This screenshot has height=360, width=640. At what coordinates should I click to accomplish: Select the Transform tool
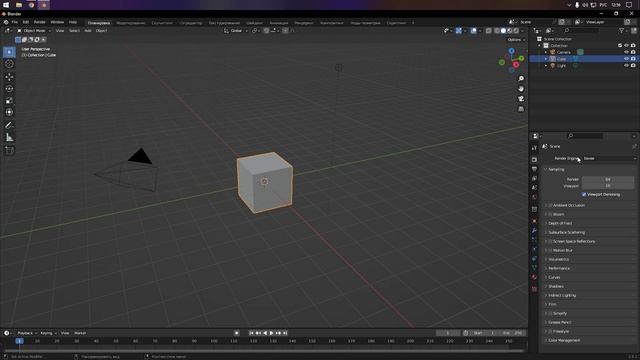(x=9, y=112)
